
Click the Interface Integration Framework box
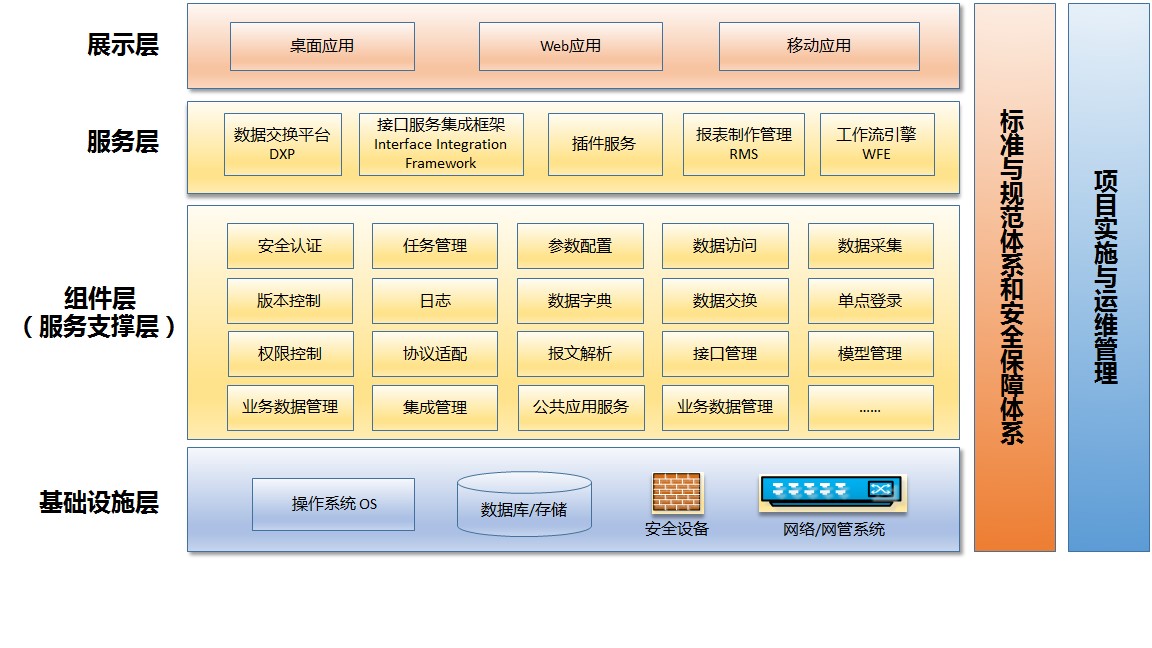point(441,144)
